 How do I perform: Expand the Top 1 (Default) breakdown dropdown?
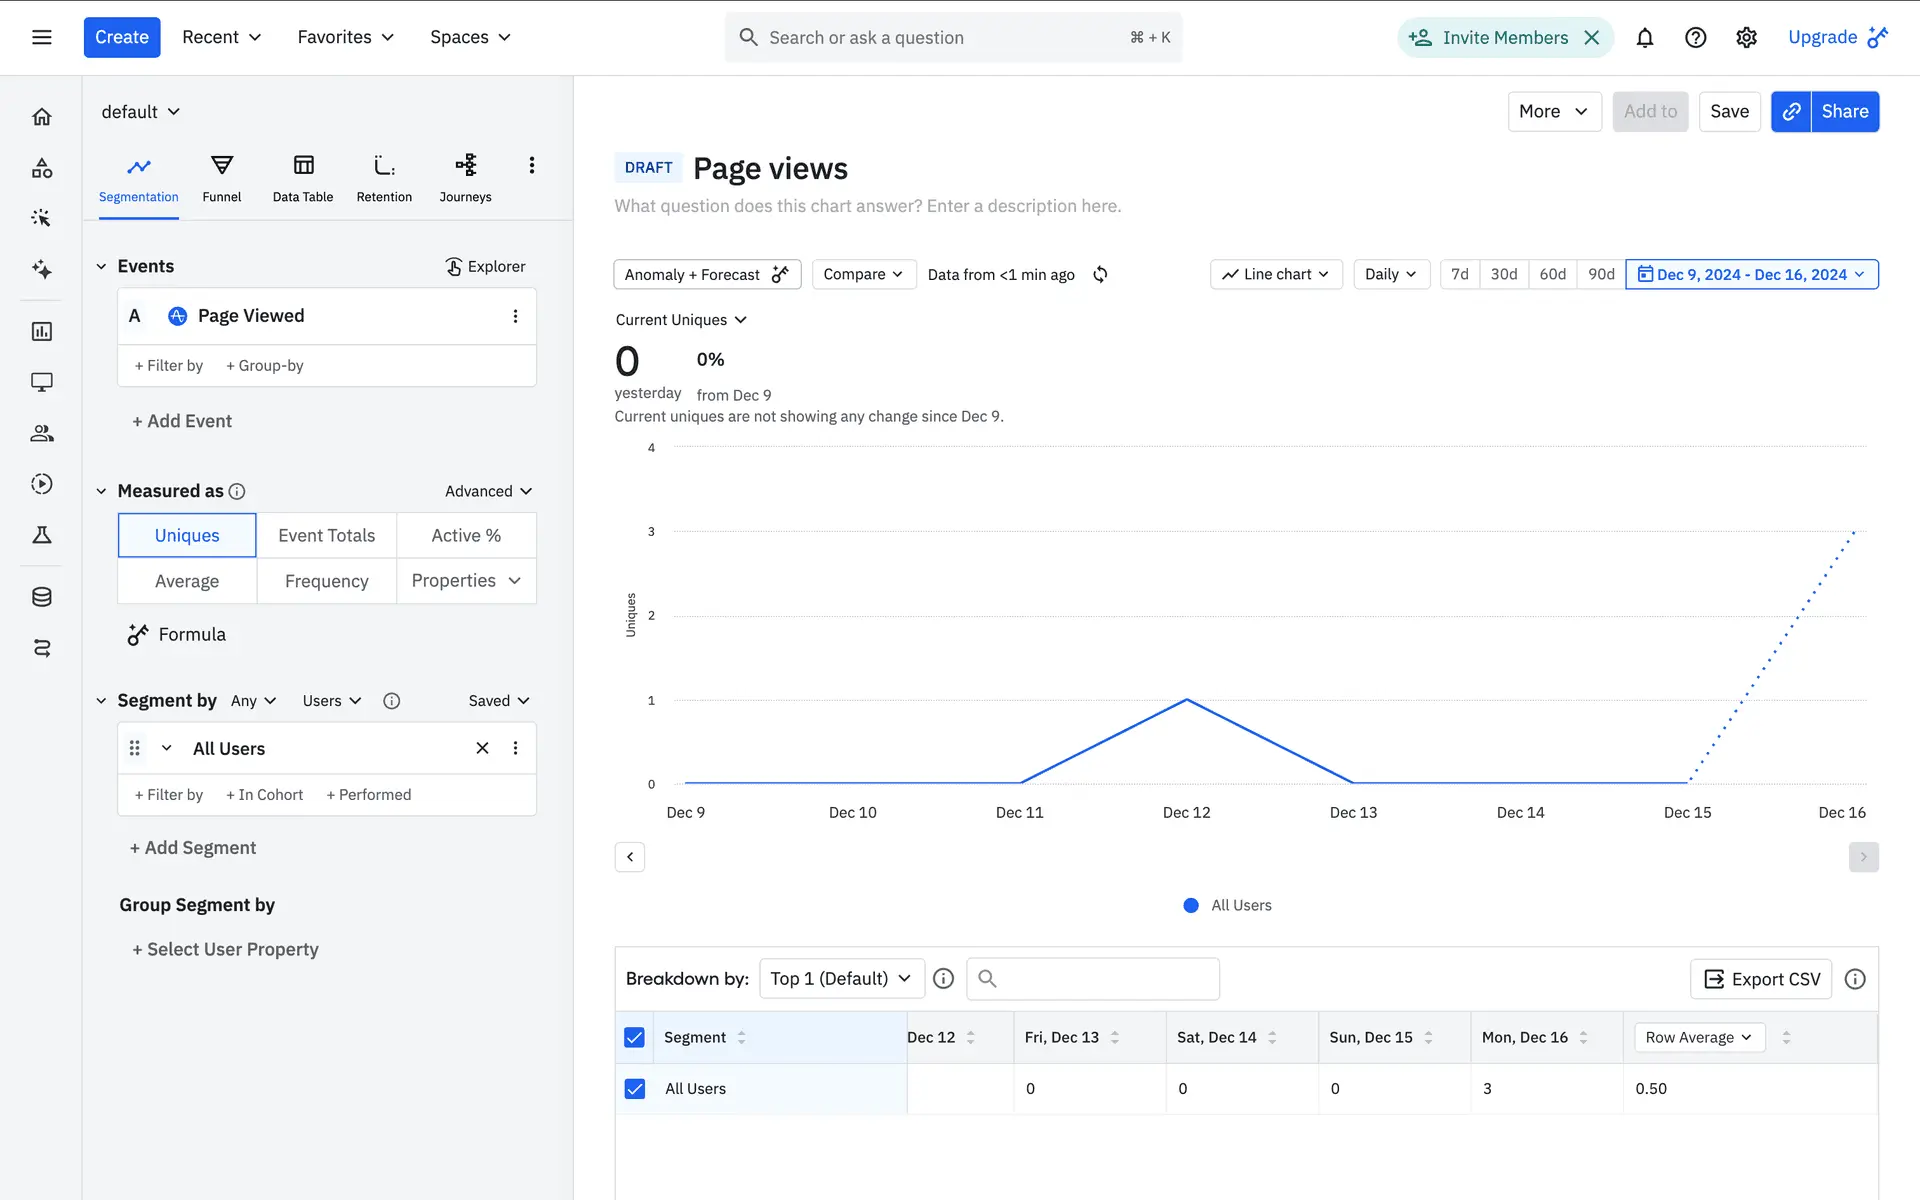point(841,978)
